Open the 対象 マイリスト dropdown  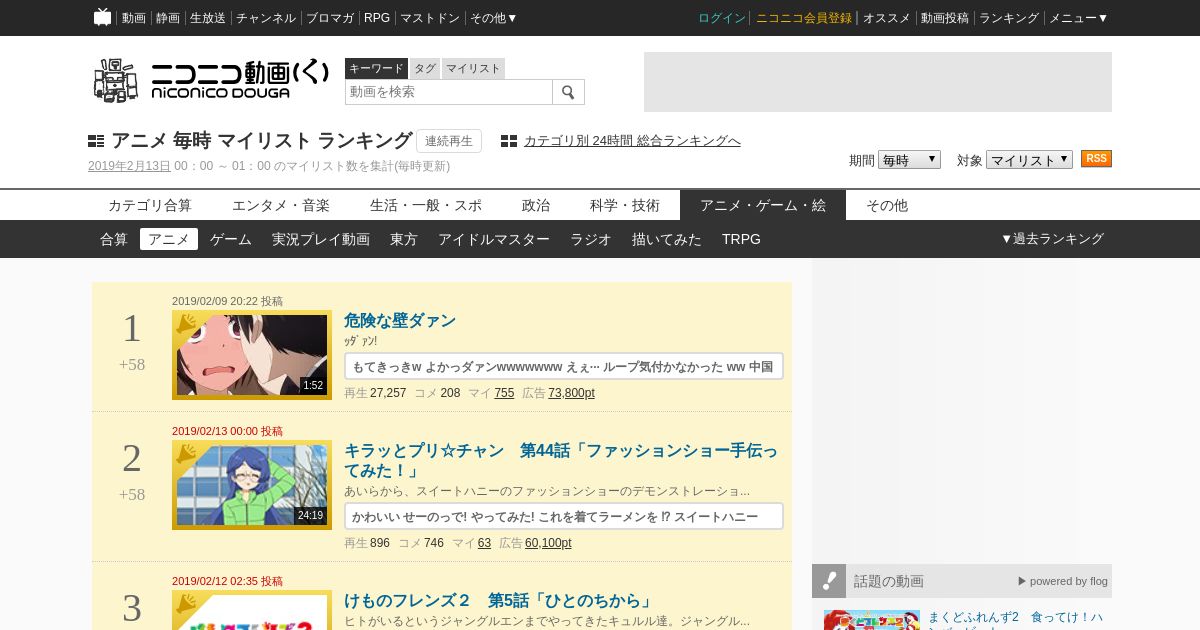click(1029, 160)
